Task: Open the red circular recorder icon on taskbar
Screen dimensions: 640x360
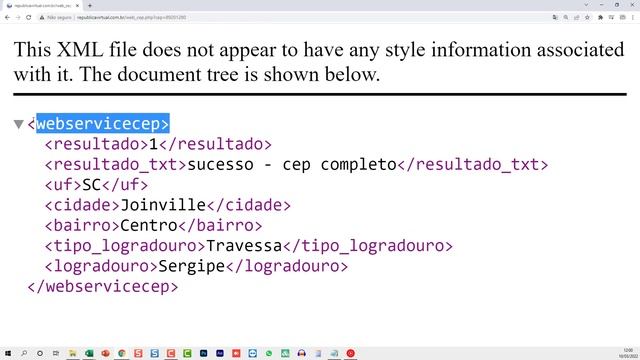Action: pos(350,353)
